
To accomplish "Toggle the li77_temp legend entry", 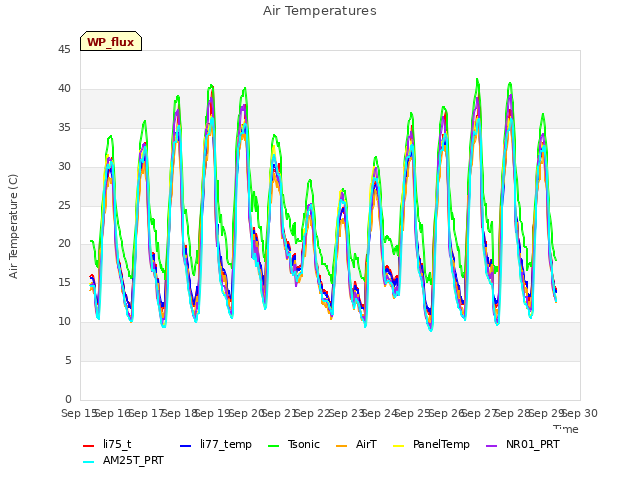I will coord(216,444).
